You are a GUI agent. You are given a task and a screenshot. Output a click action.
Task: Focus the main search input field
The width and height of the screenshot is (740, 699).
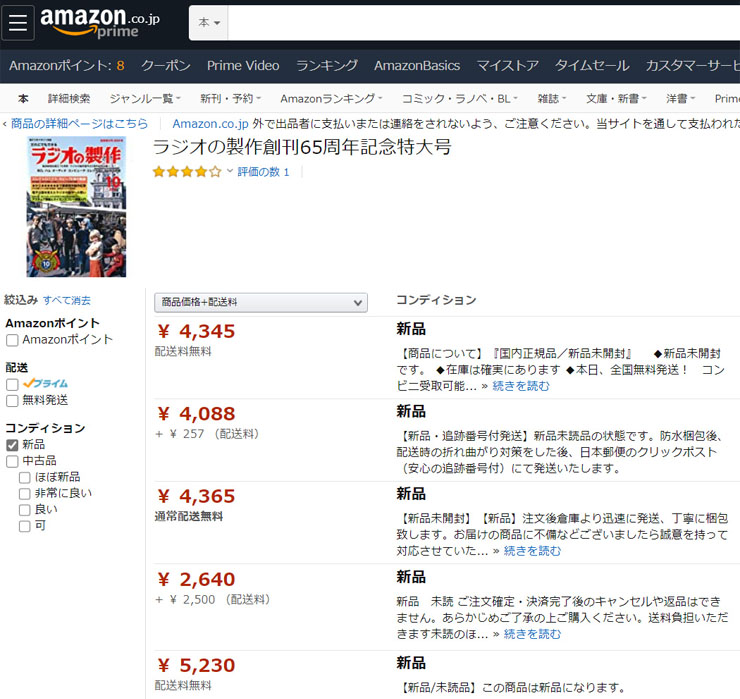[484, 23]
